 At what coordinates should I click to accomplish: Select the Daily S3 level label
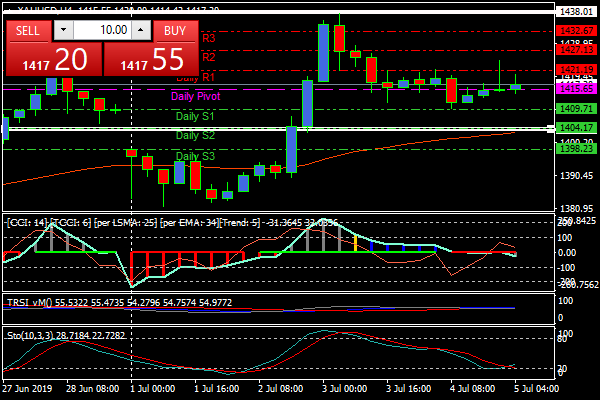coord(194,156)
